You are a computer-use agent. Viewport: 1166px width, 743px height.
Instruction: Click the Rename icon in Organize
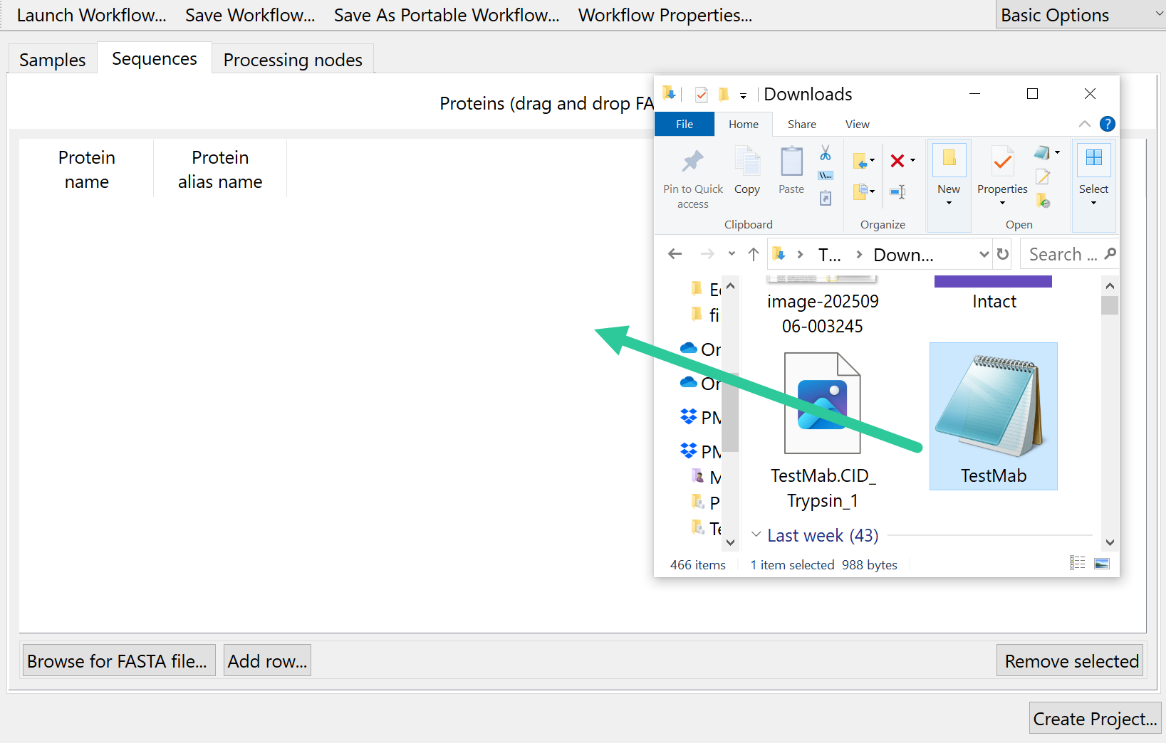coord(898,193)
